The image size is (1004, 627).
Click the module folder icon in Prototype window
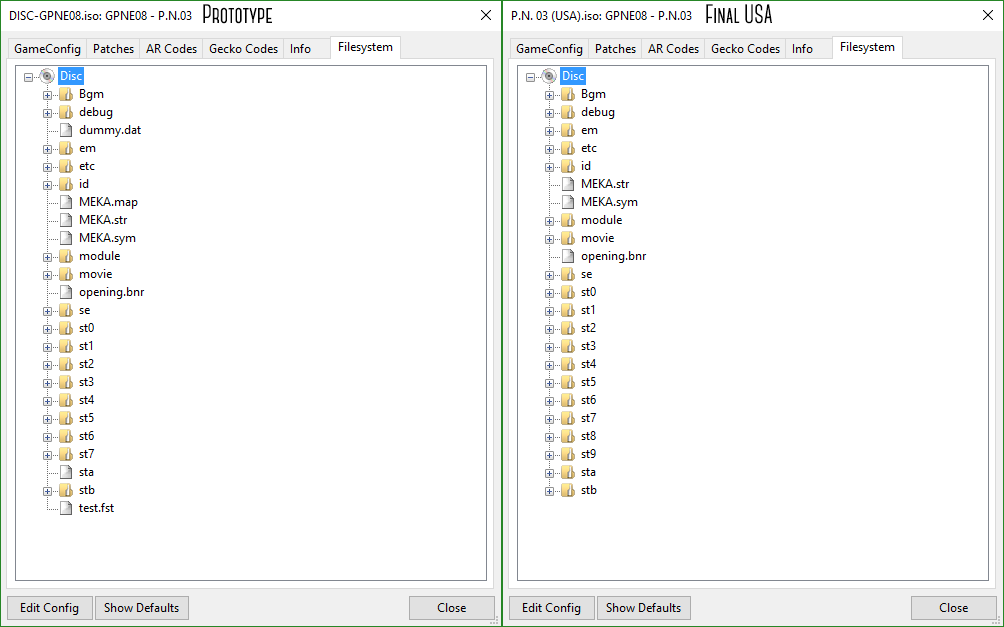pos(66,256)
